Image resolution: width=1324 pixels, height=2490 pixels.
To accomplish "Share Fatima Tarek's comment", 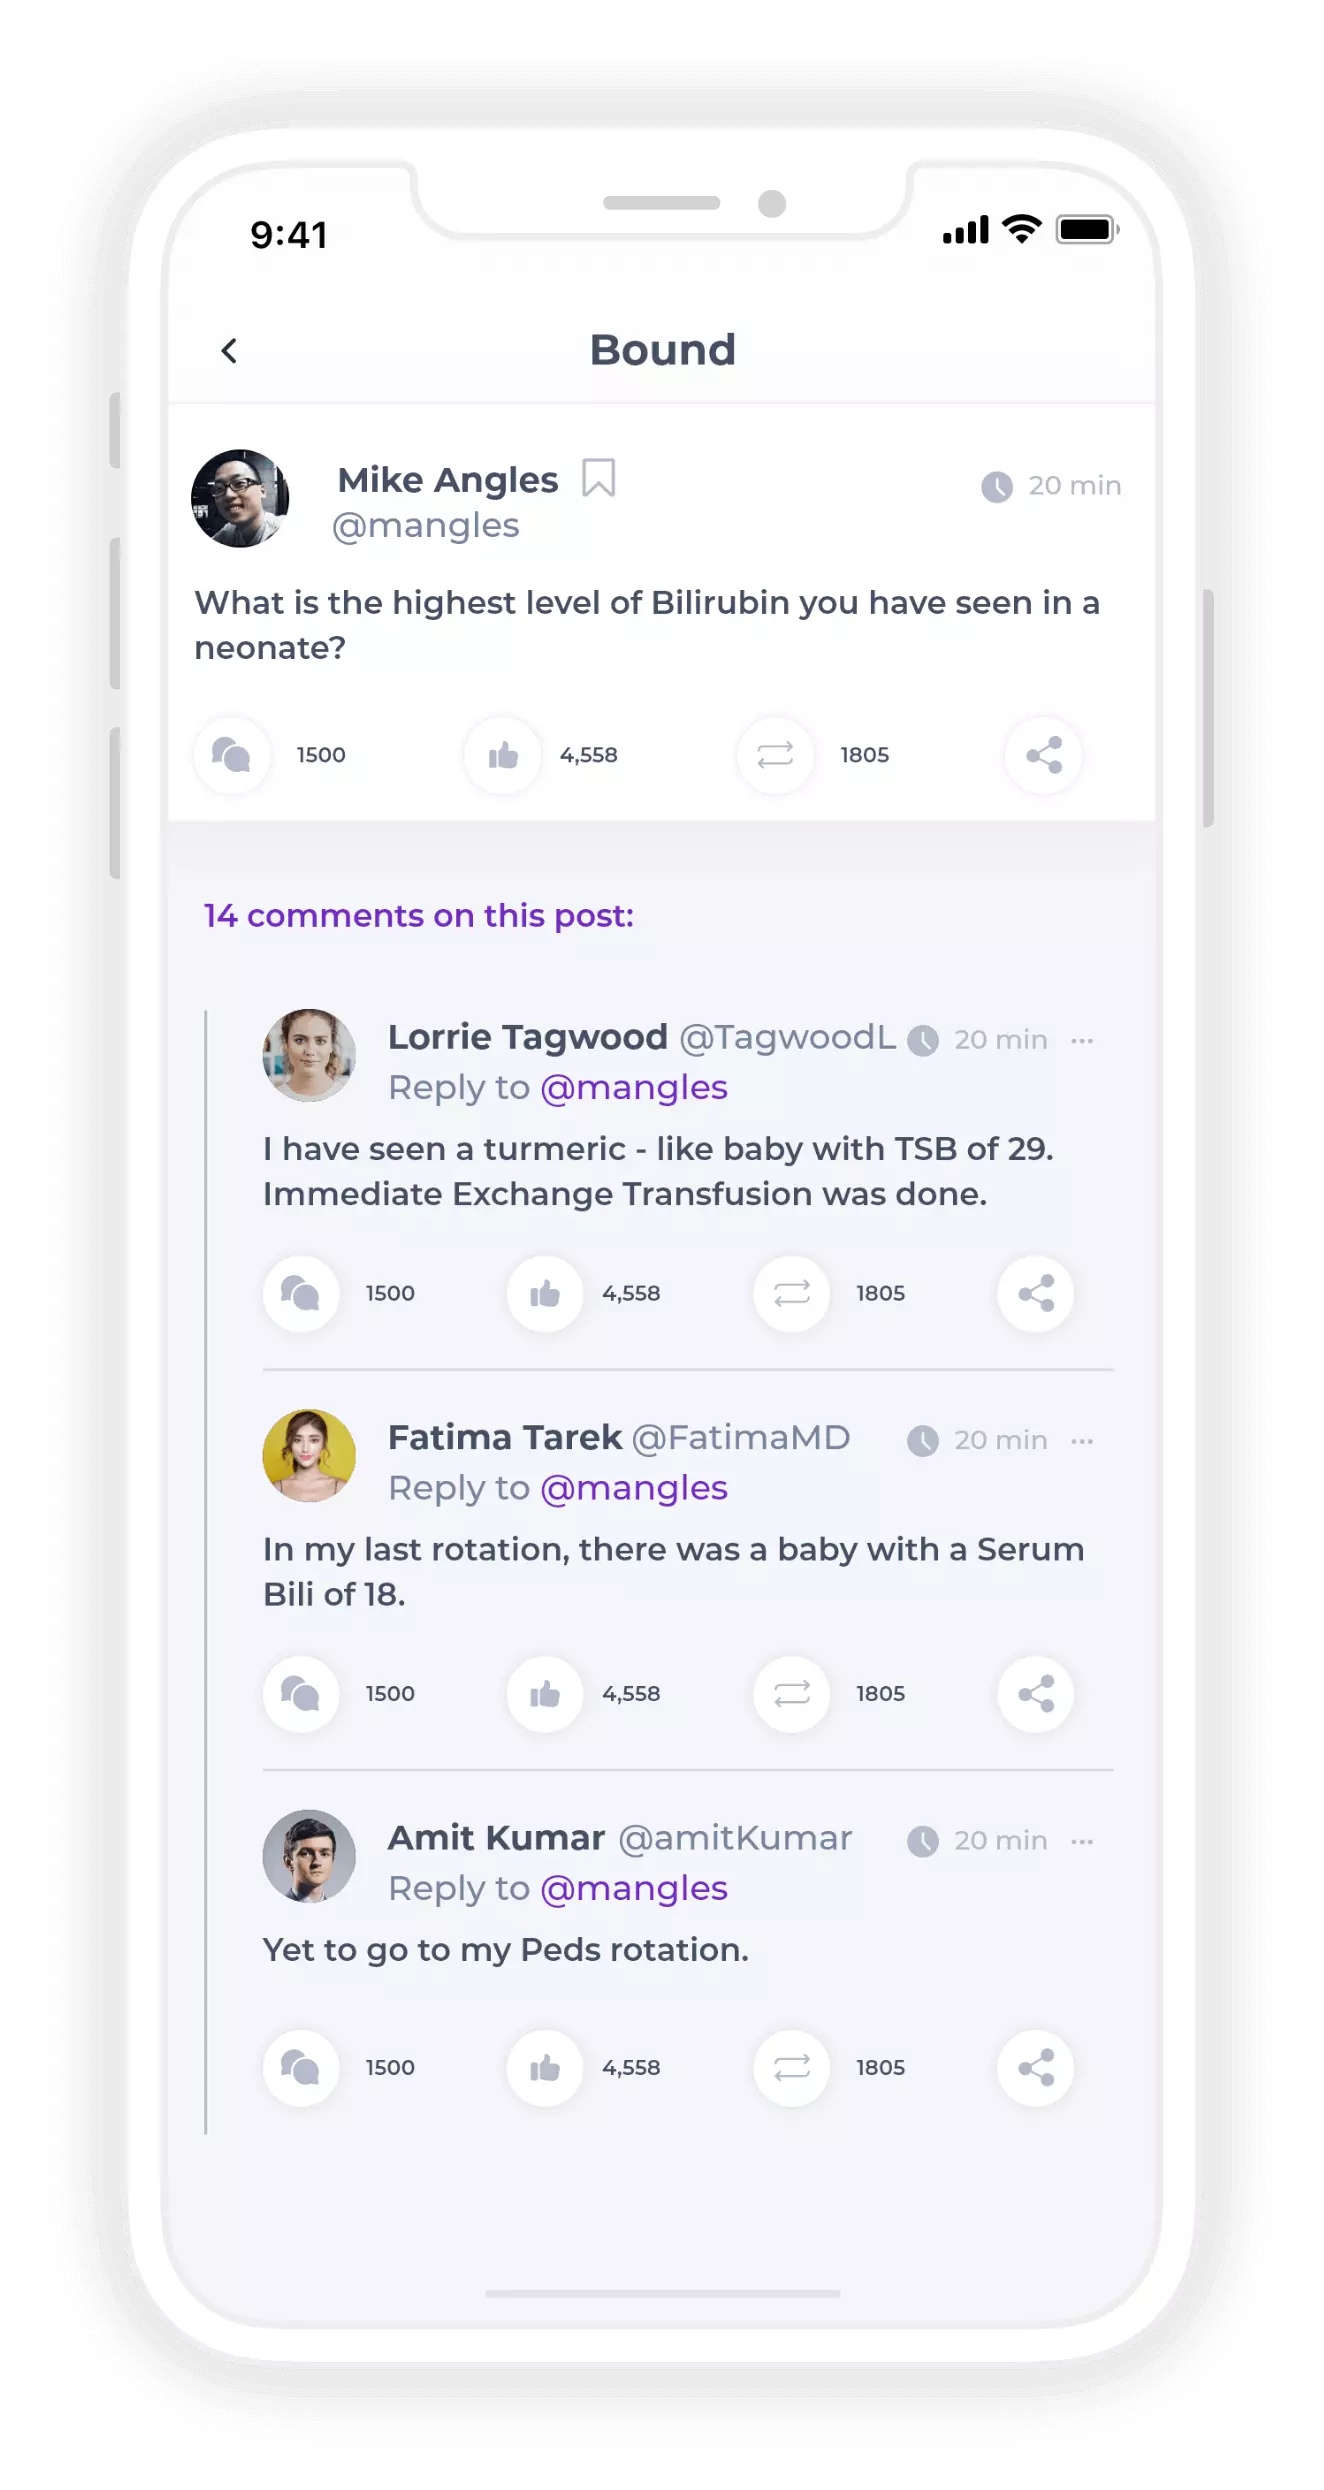I will 1036,1694.
